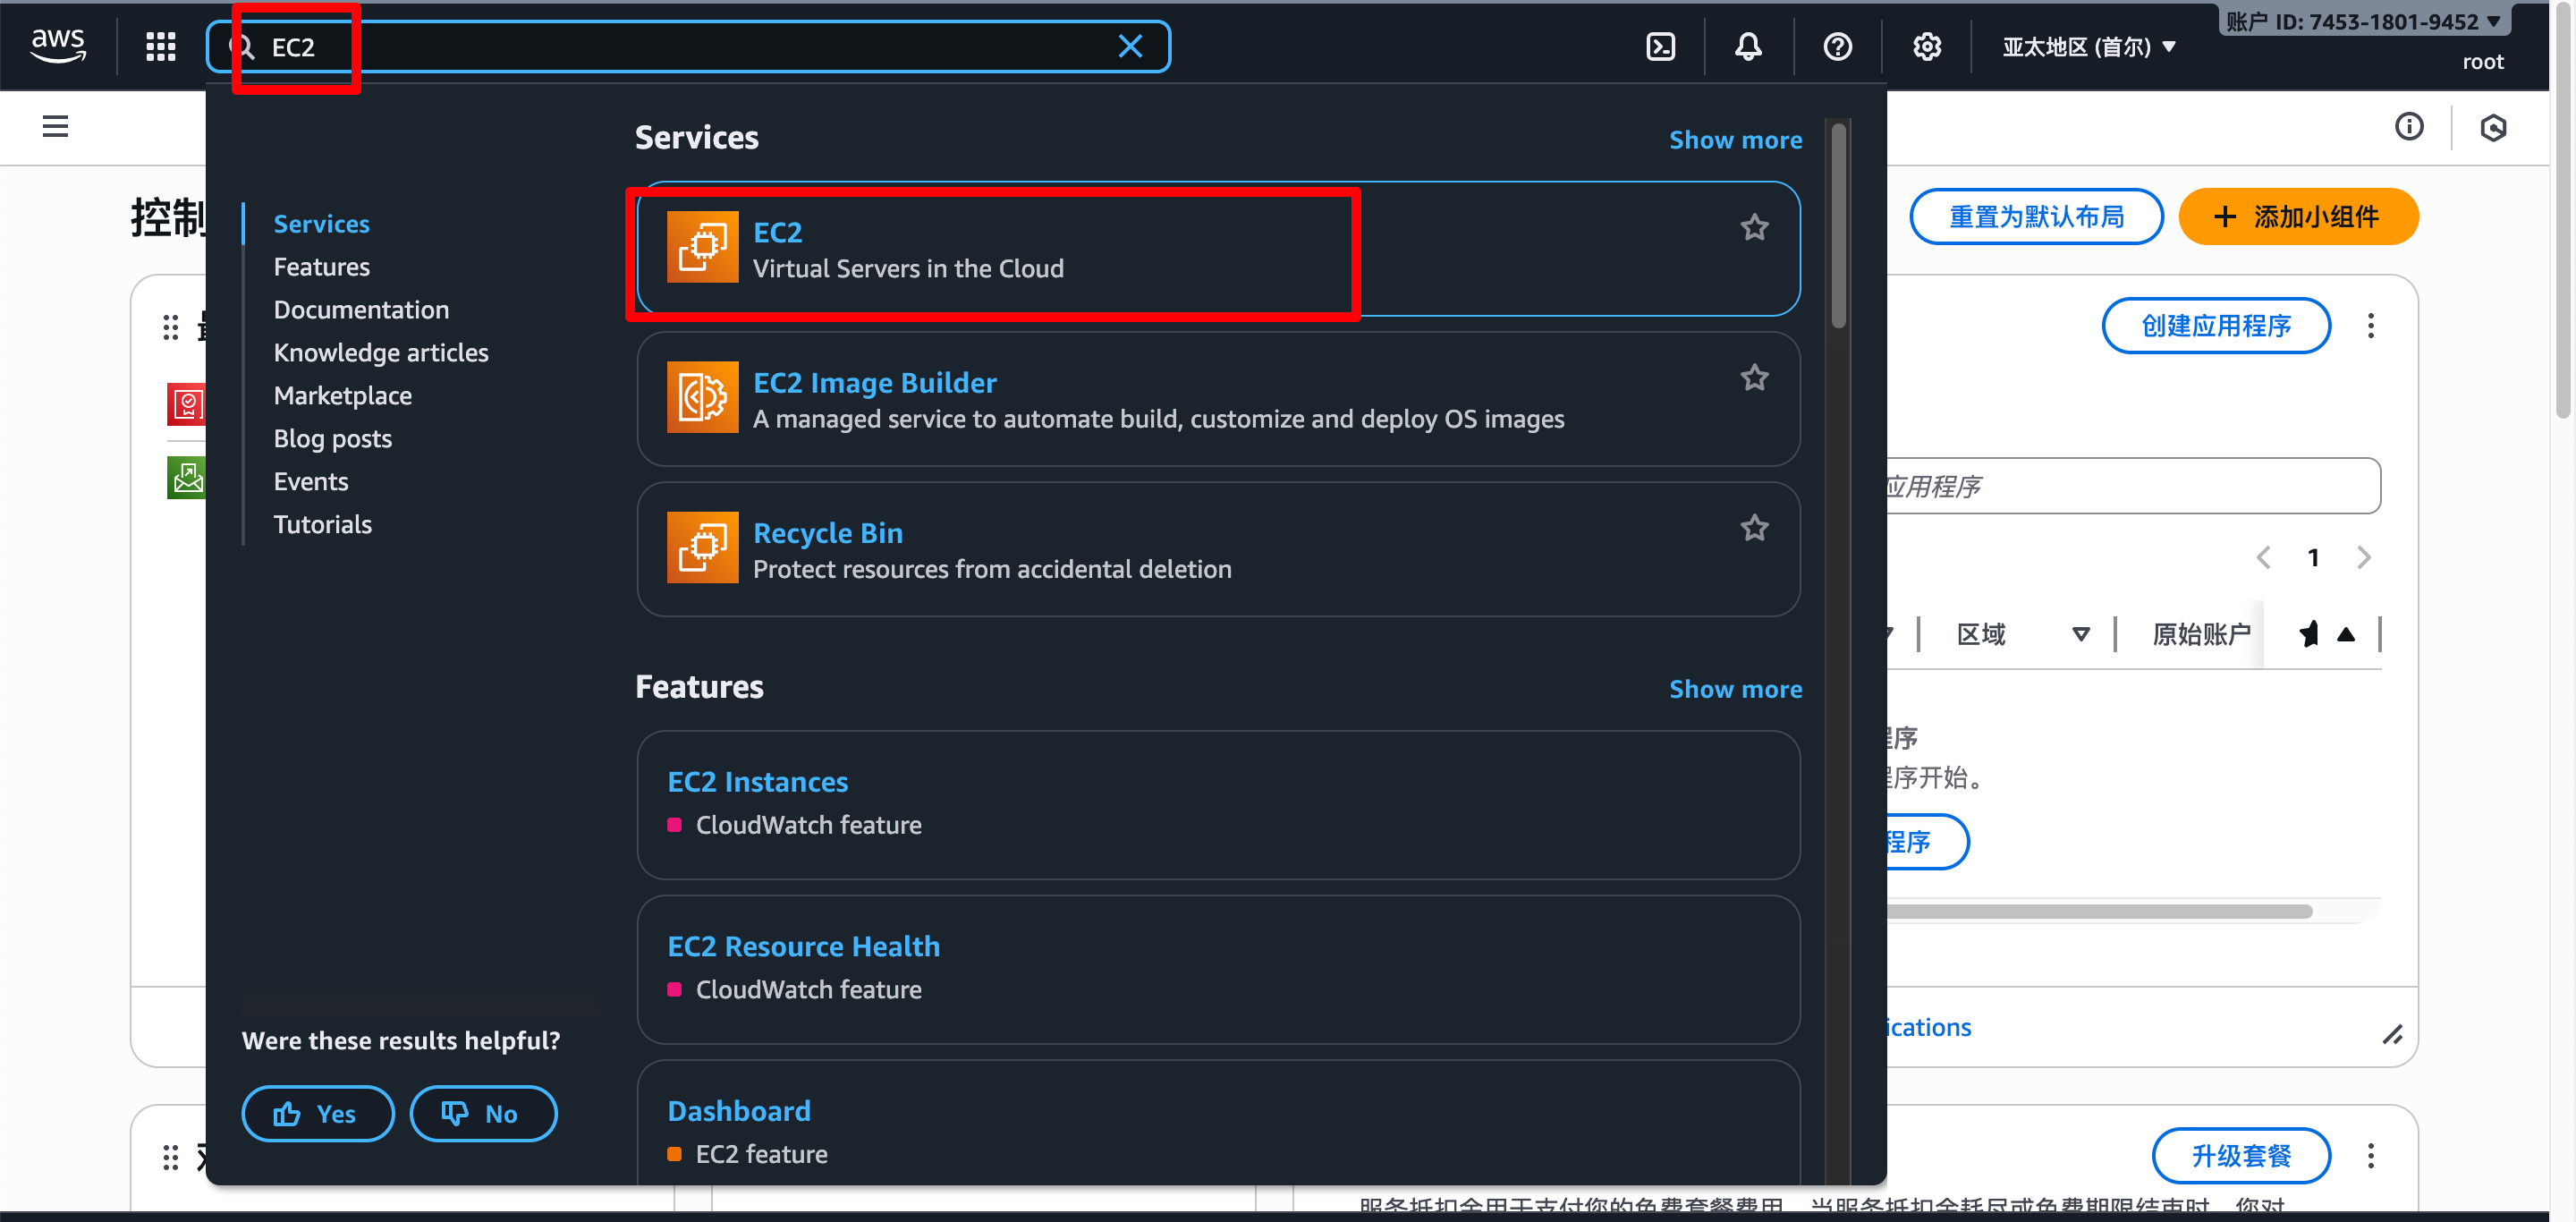The image size is (2576, 1222).
Task: Expand the 区域 column filter dropdown
Action: click(2080, 634)
